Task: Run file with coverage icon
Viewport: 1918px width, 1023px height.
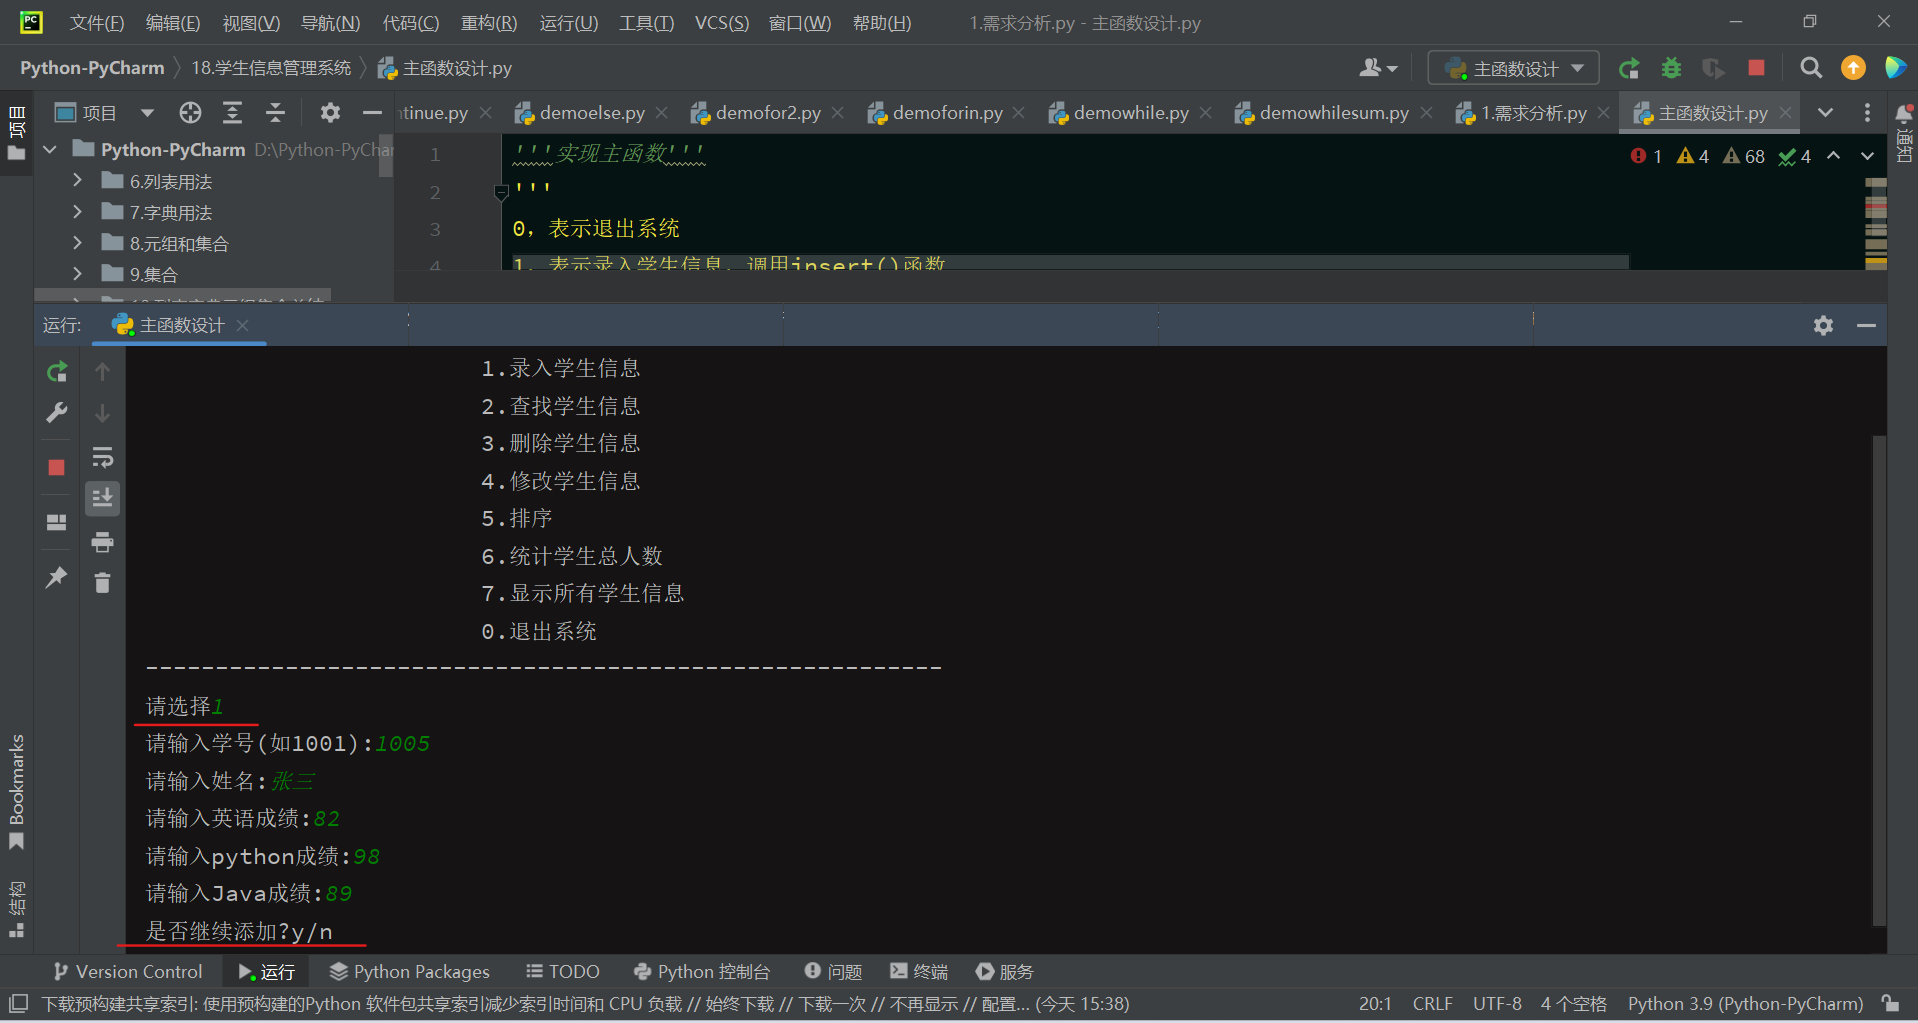Action: [x=1713, y=68]
